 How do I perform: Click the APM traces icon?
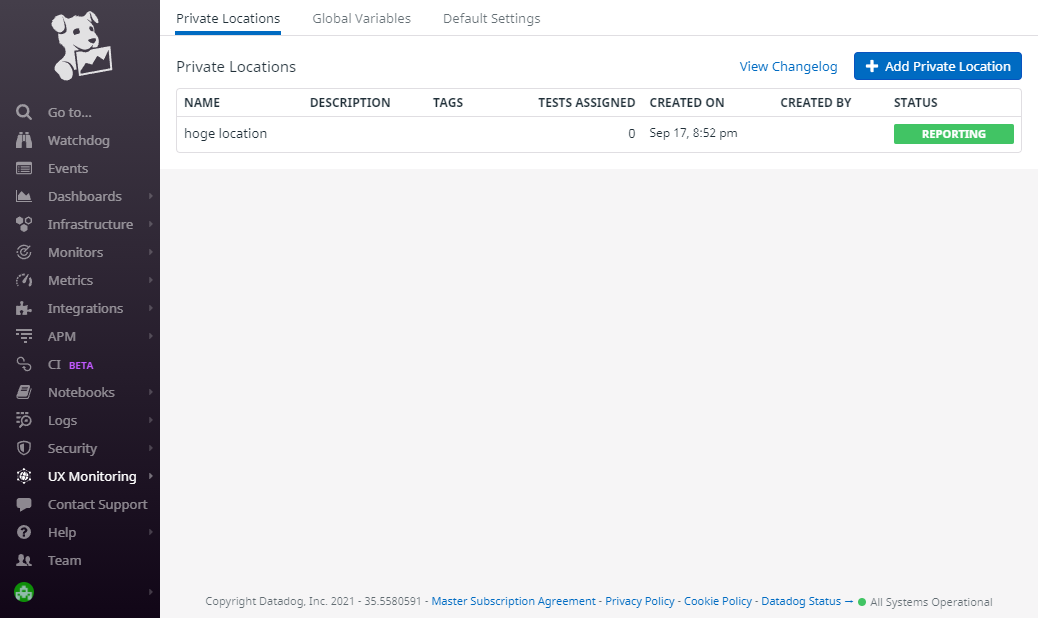pyautogui.click(x=24, y=336)
